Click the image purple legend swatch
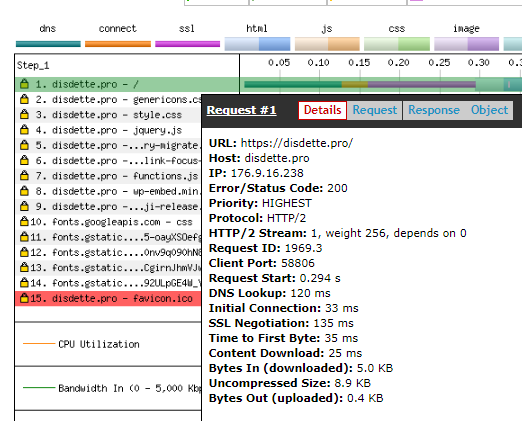The width and height of the screenshot is (522, 421). [x=466, y=44]
